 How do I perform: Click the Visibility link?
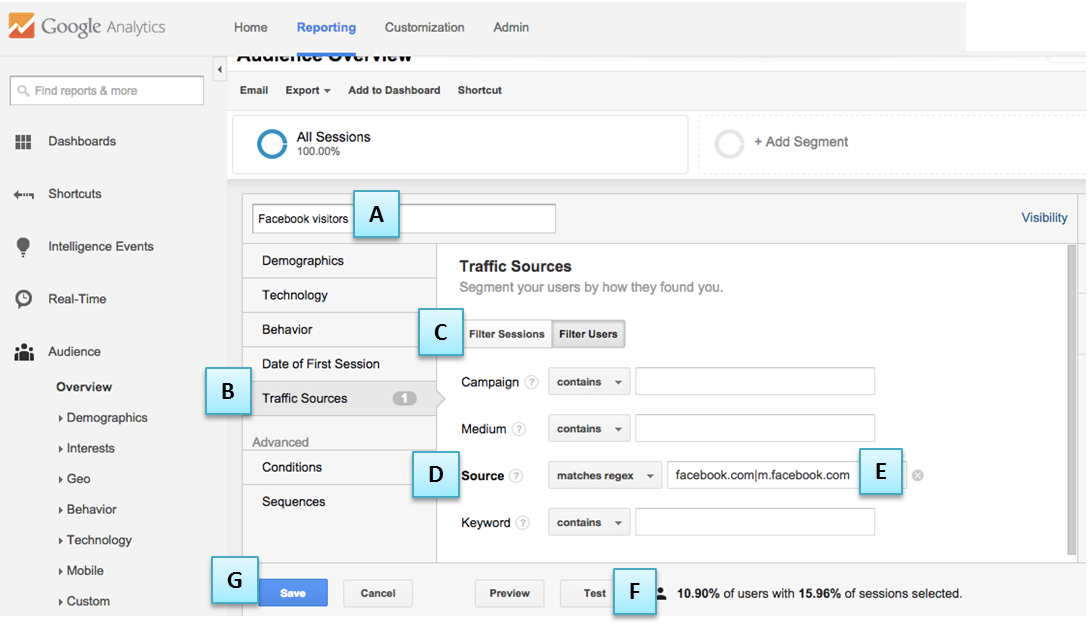(x=1044, y=218)
